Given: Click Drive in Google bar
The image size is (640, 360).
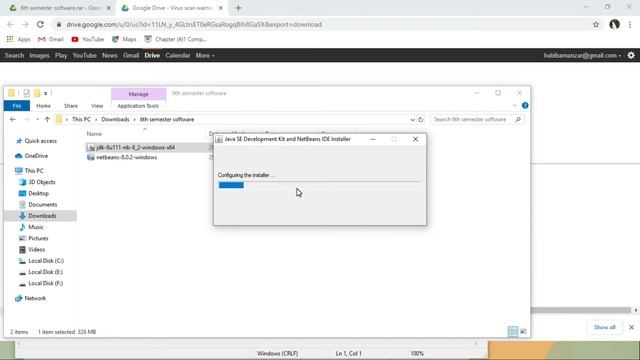Looking at the screenshot, I should pyautogui.click(x=152, y=56).
